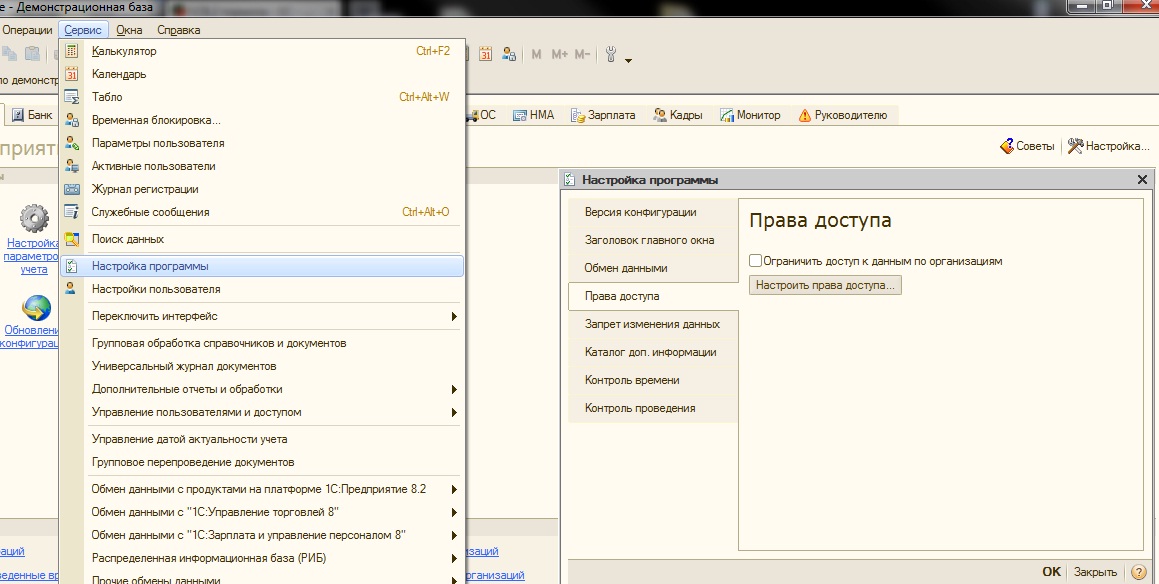The image size is (1159, 584).
Task: Click the Настройка программы checklist icon in menu
Action: pyautogui.click(x=71, y=266)
